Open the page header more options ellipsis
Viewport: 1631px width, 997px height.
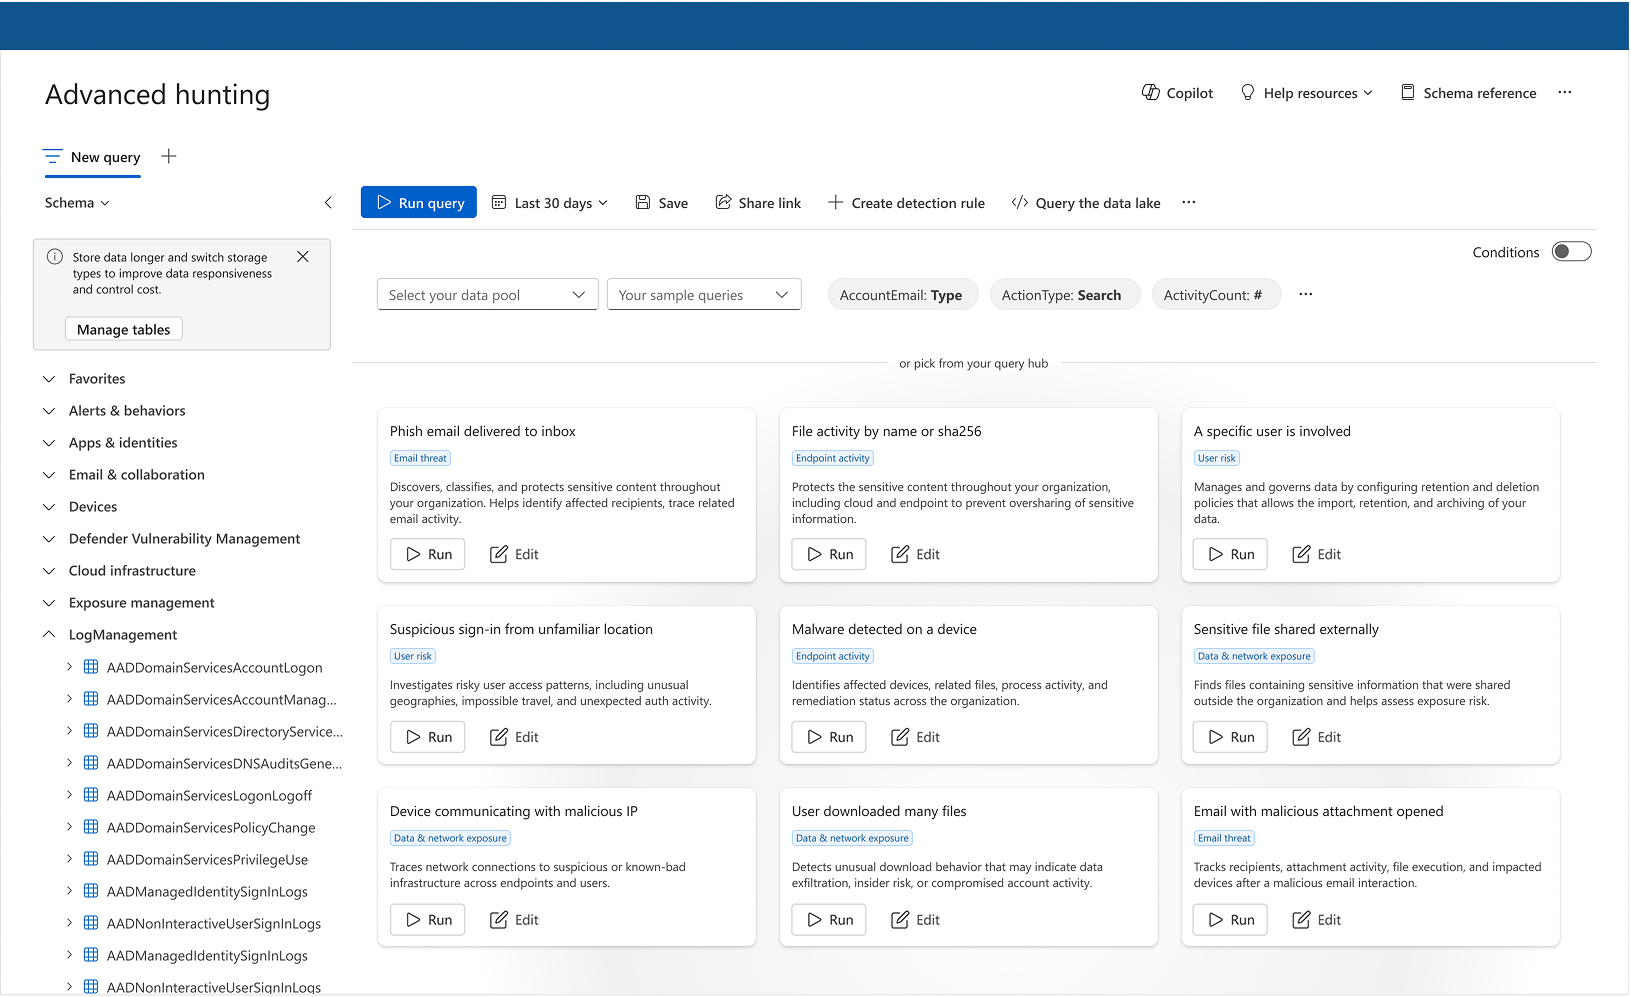pos(1565,93)
